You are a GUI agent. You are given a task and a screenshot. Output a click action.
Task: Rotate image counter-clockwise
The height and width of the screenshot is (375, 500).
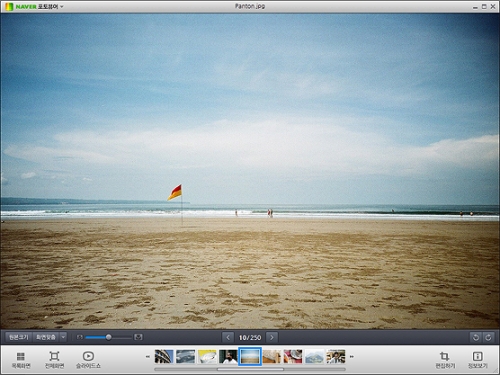click(x=476, y=337)
